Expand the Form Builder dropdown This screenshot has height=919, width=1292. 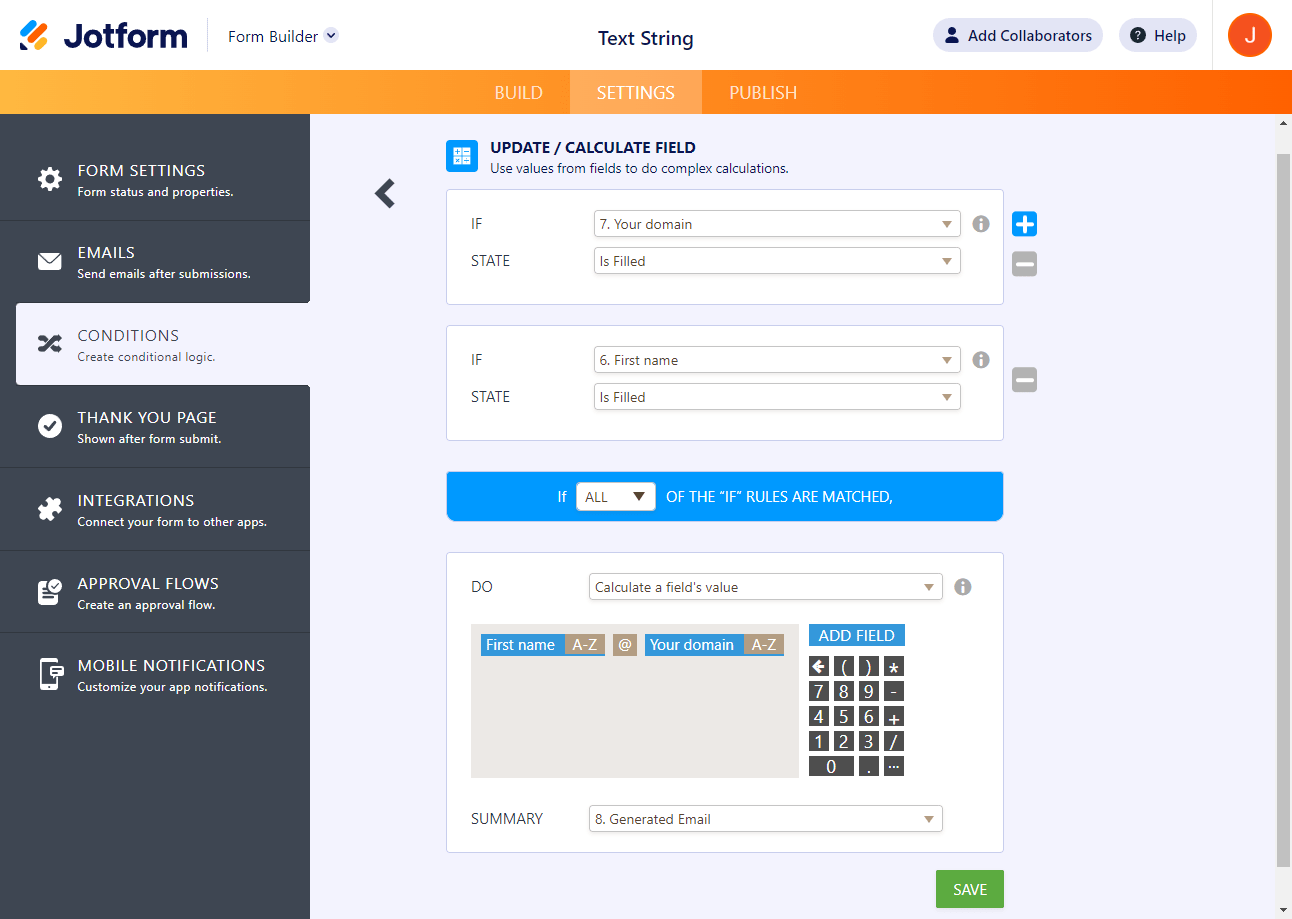pyautogui.click(x=283, y=36)
